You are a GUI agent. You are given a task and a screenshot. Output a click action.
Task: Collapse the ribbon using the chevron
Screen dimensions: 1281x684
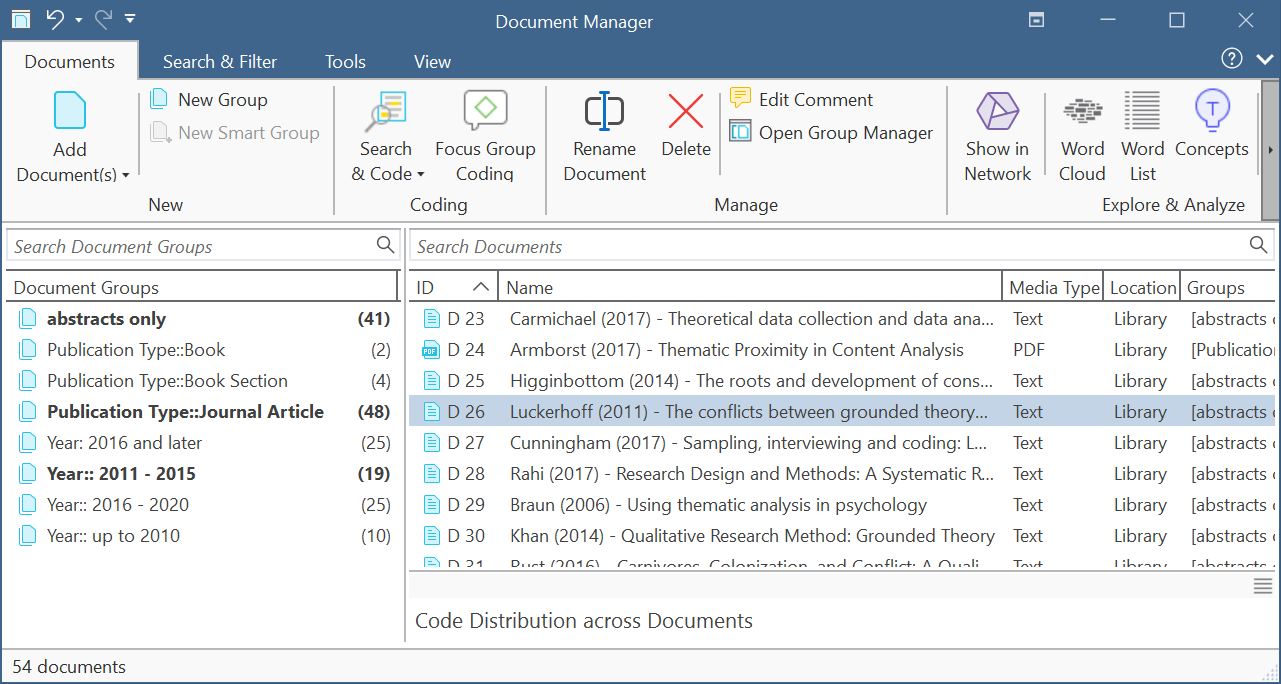pos(1264,60)
